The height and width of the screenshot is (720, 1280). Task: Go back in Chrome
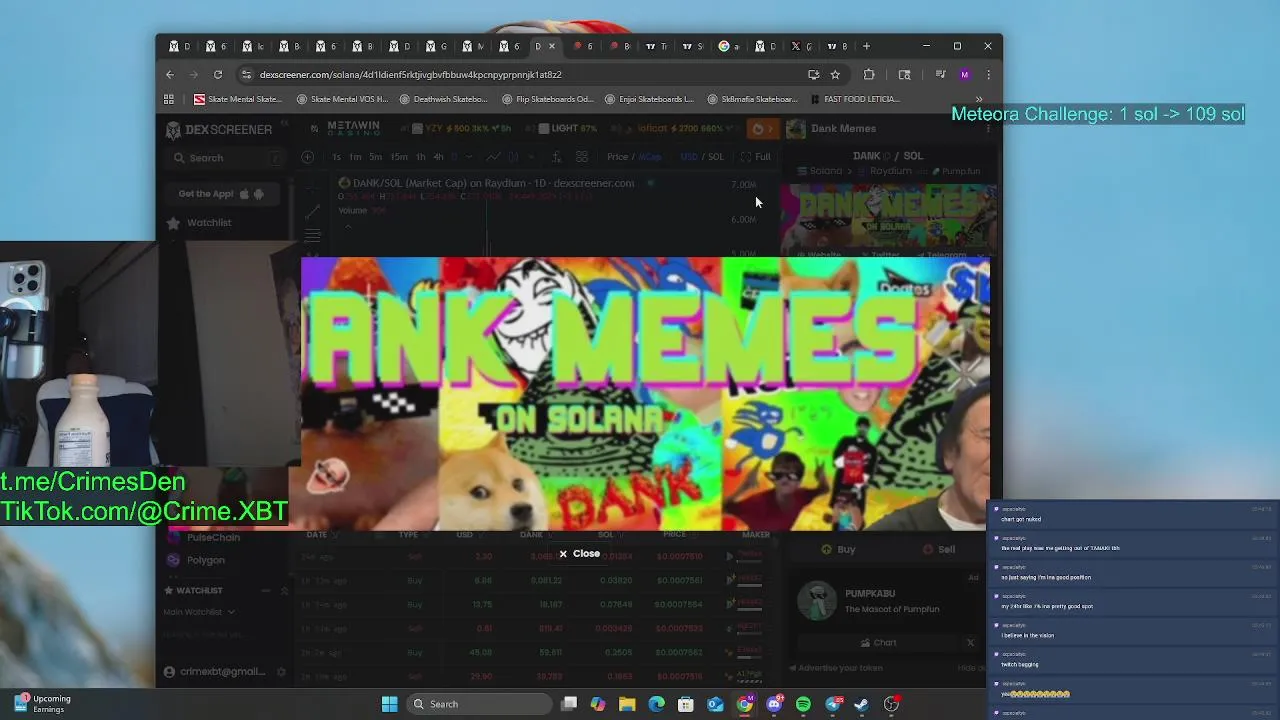click(x=170, y=74)
